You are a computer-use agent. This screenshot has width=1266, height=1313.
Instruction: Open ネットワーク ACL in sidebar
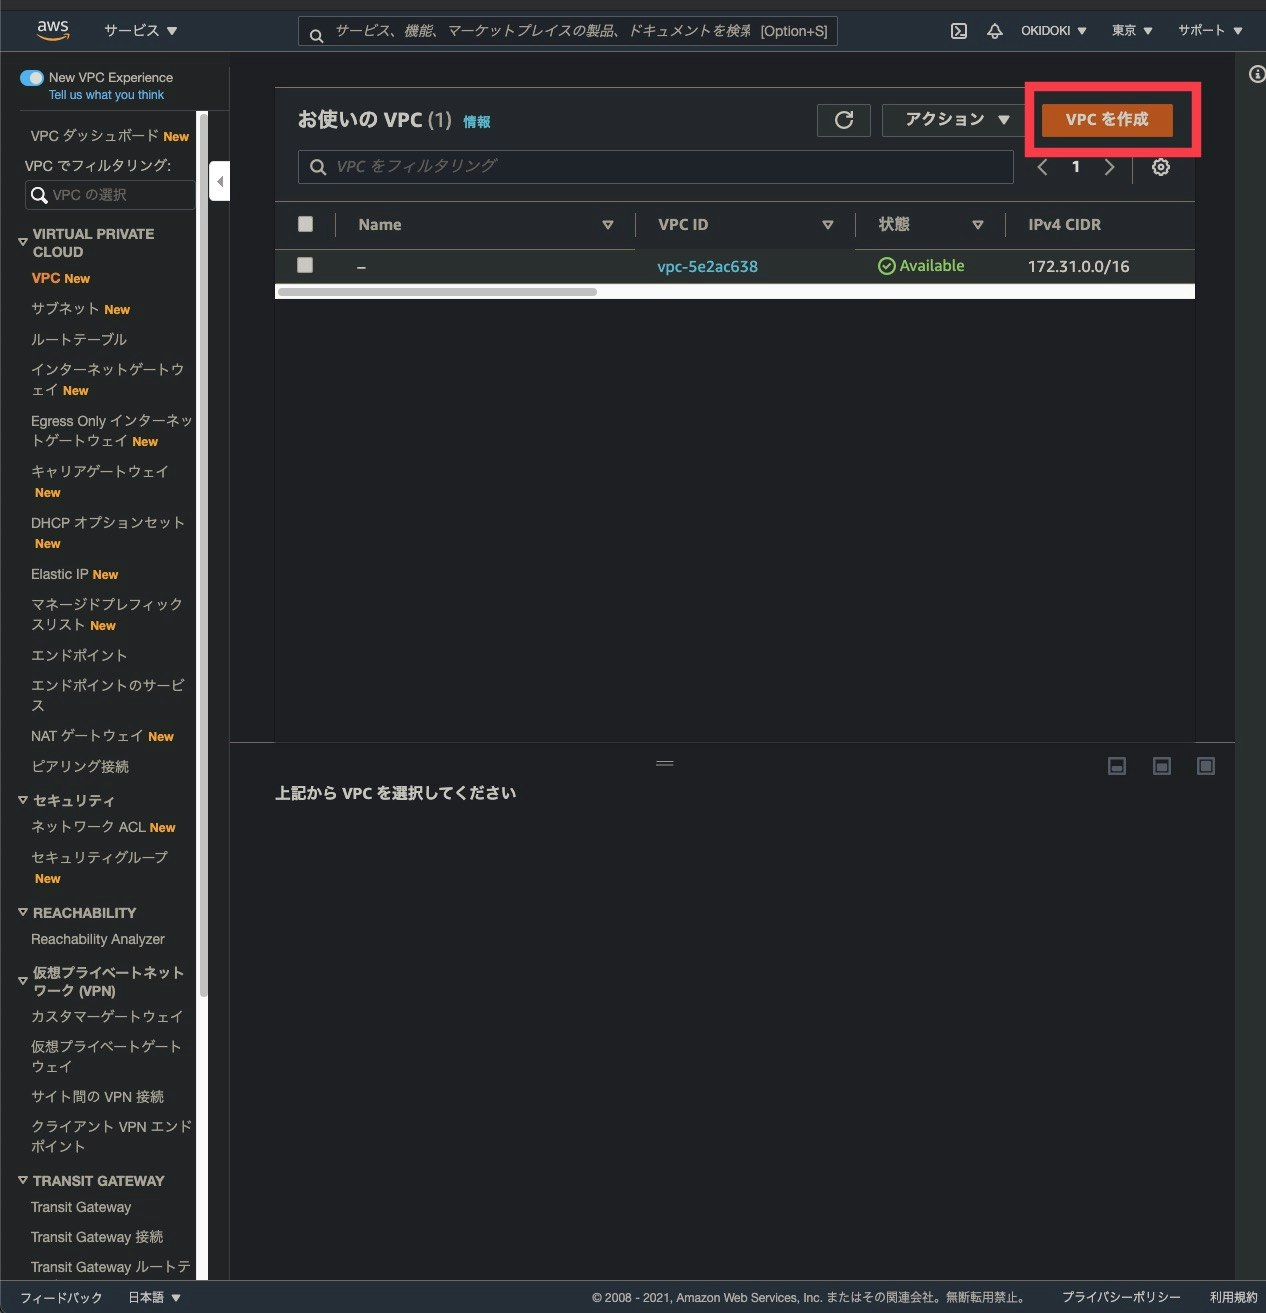point(88,827)
